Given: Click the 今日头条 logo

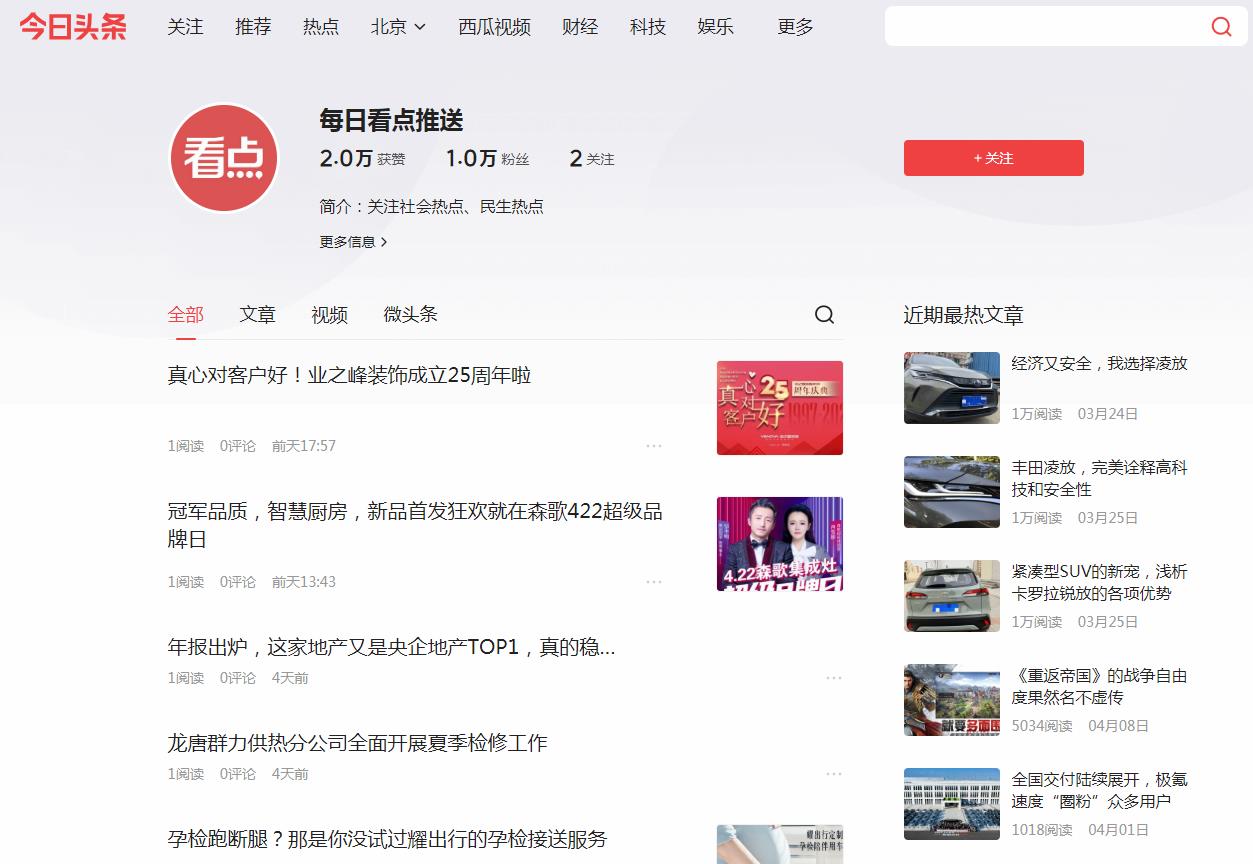Looking at the screenshot, I should [x=73, y=27].
